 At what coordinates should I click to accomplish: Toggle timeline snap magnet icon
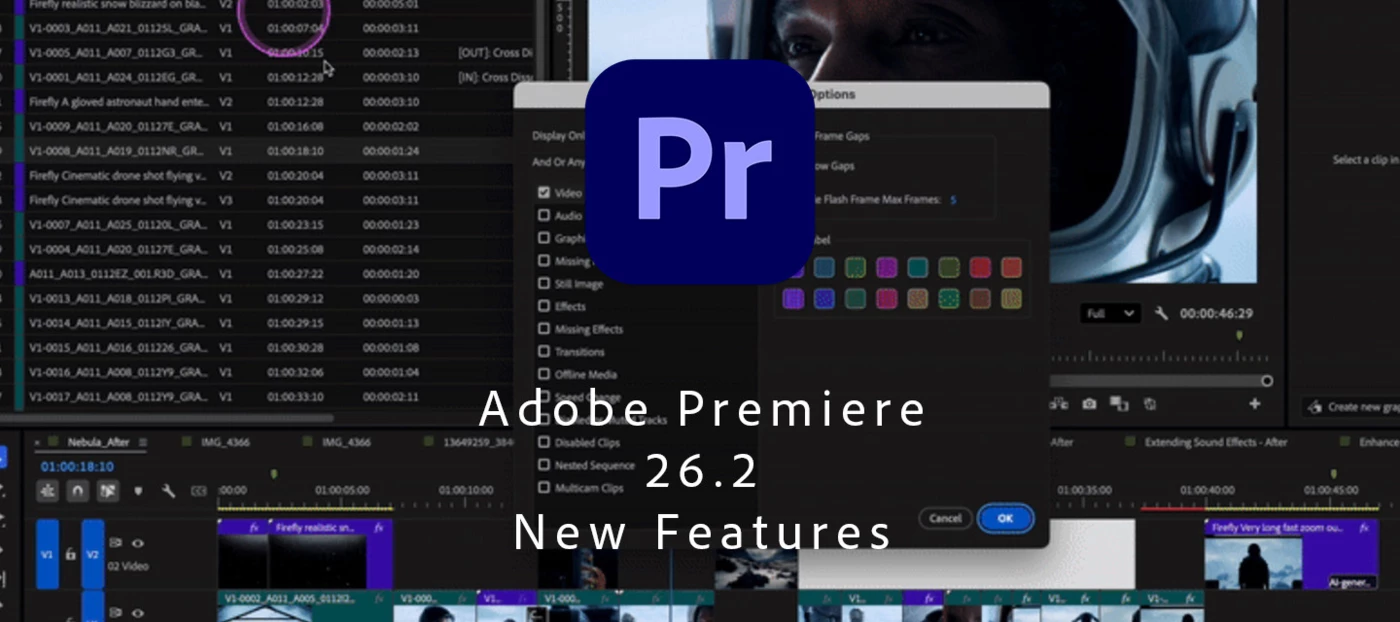click(x=77, y=491)
